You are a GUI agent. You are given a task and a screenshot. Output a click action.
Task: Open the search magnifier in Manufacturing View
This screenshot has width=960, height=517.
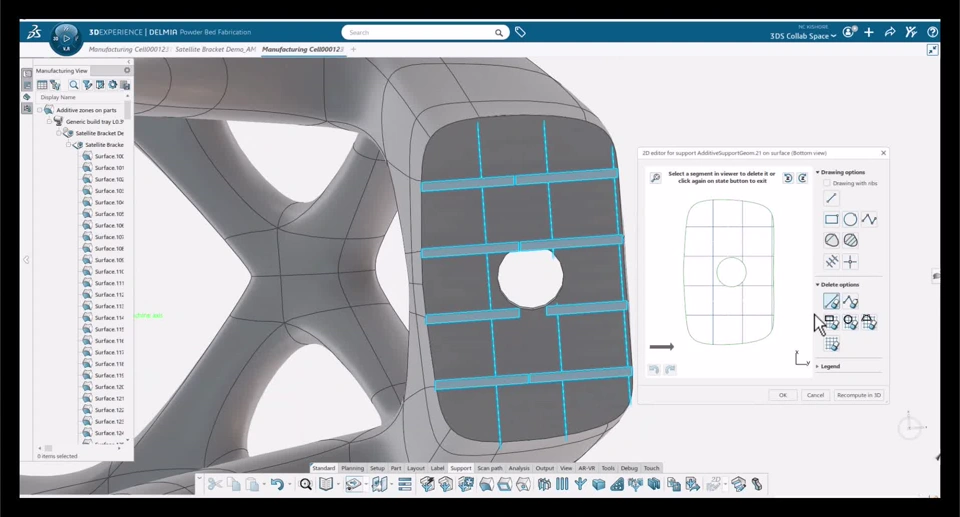point(74,85)
